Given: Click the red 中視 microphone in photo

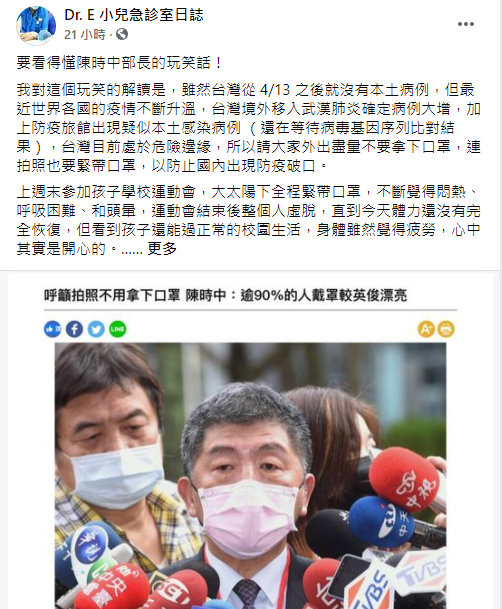Looking at the screenshot, I should tap(405, 479).
